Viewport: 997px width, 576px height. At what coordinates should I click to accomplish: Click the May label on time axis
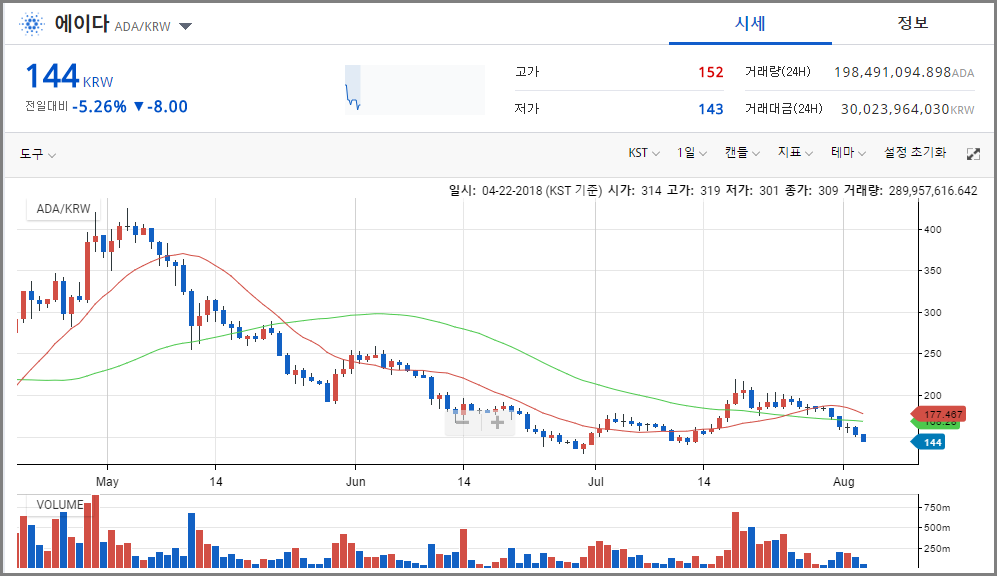(x=107, y=479)
